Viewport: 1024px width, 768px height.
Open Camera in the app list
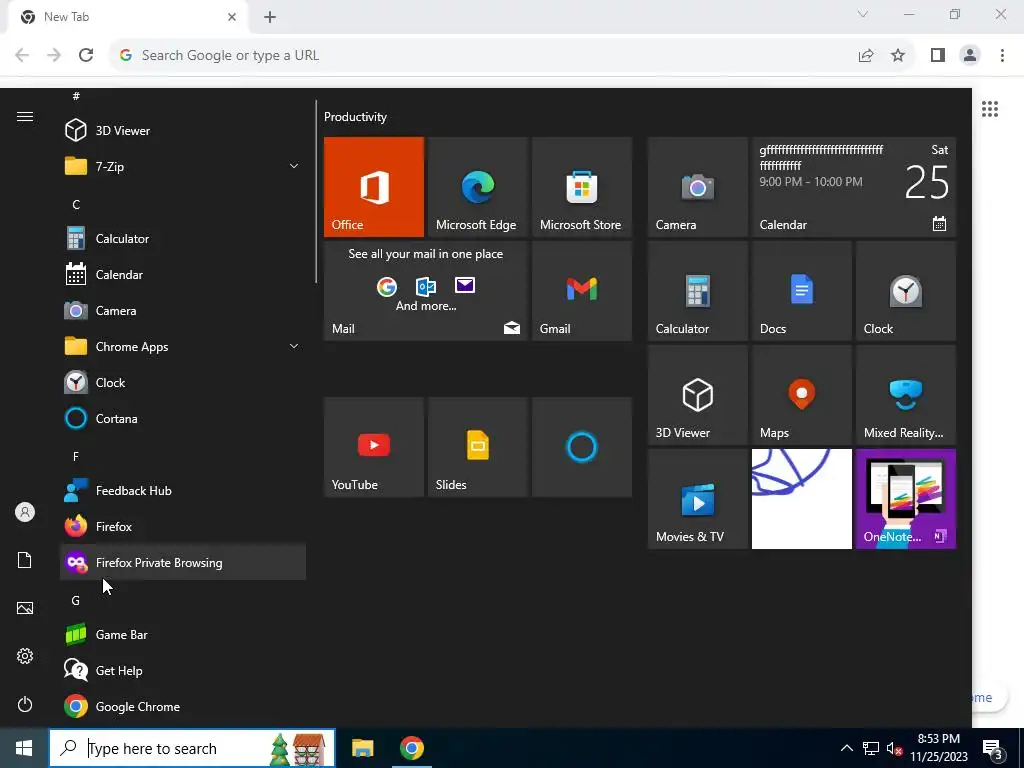click(x=183, y=310)
